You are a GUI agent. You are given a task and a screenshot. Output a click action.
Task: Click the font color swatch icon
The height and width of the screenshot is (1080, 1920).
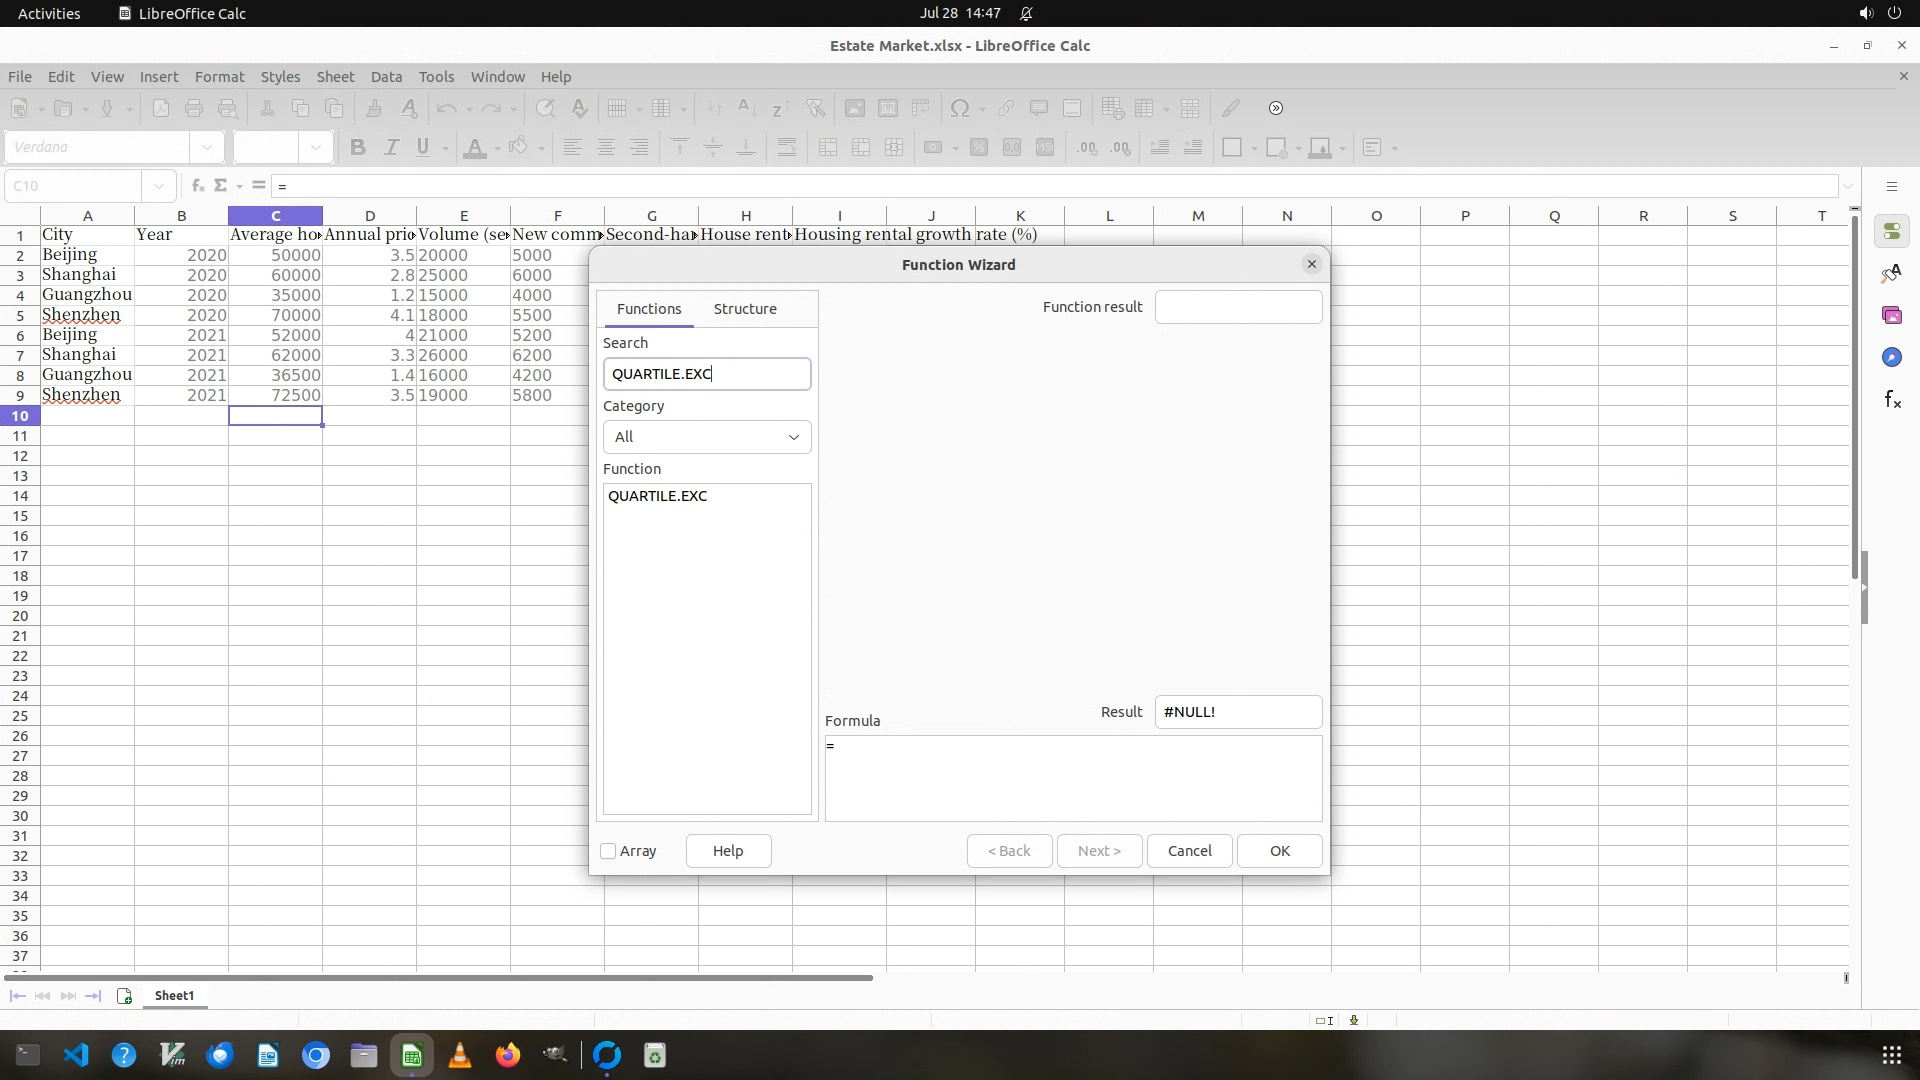coord(475,148)
